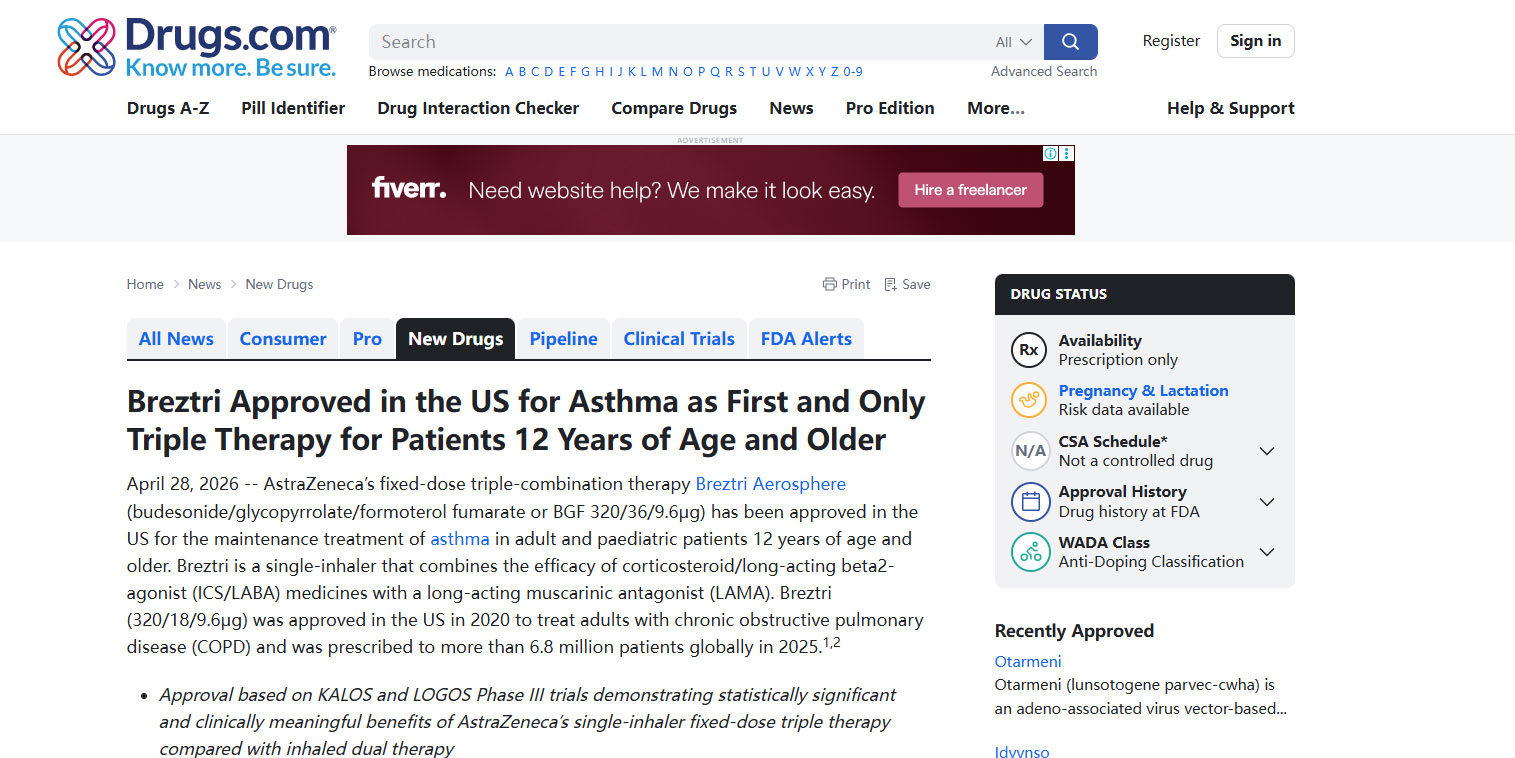The height and width of the screenshot is (758, 1515).
Task: Click the Pregnancy & Lactation icon
Action: 1029,400
